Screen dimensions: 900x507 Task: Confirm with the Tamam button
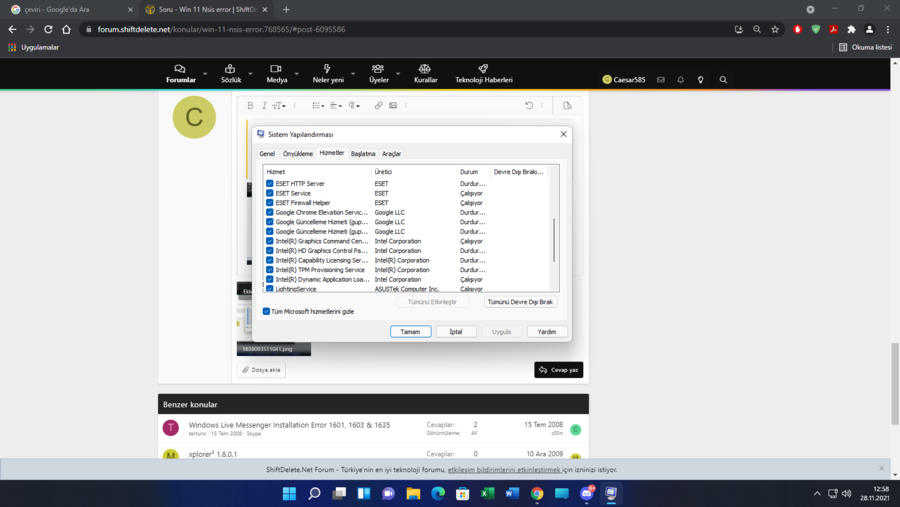[x=410, y=332]
